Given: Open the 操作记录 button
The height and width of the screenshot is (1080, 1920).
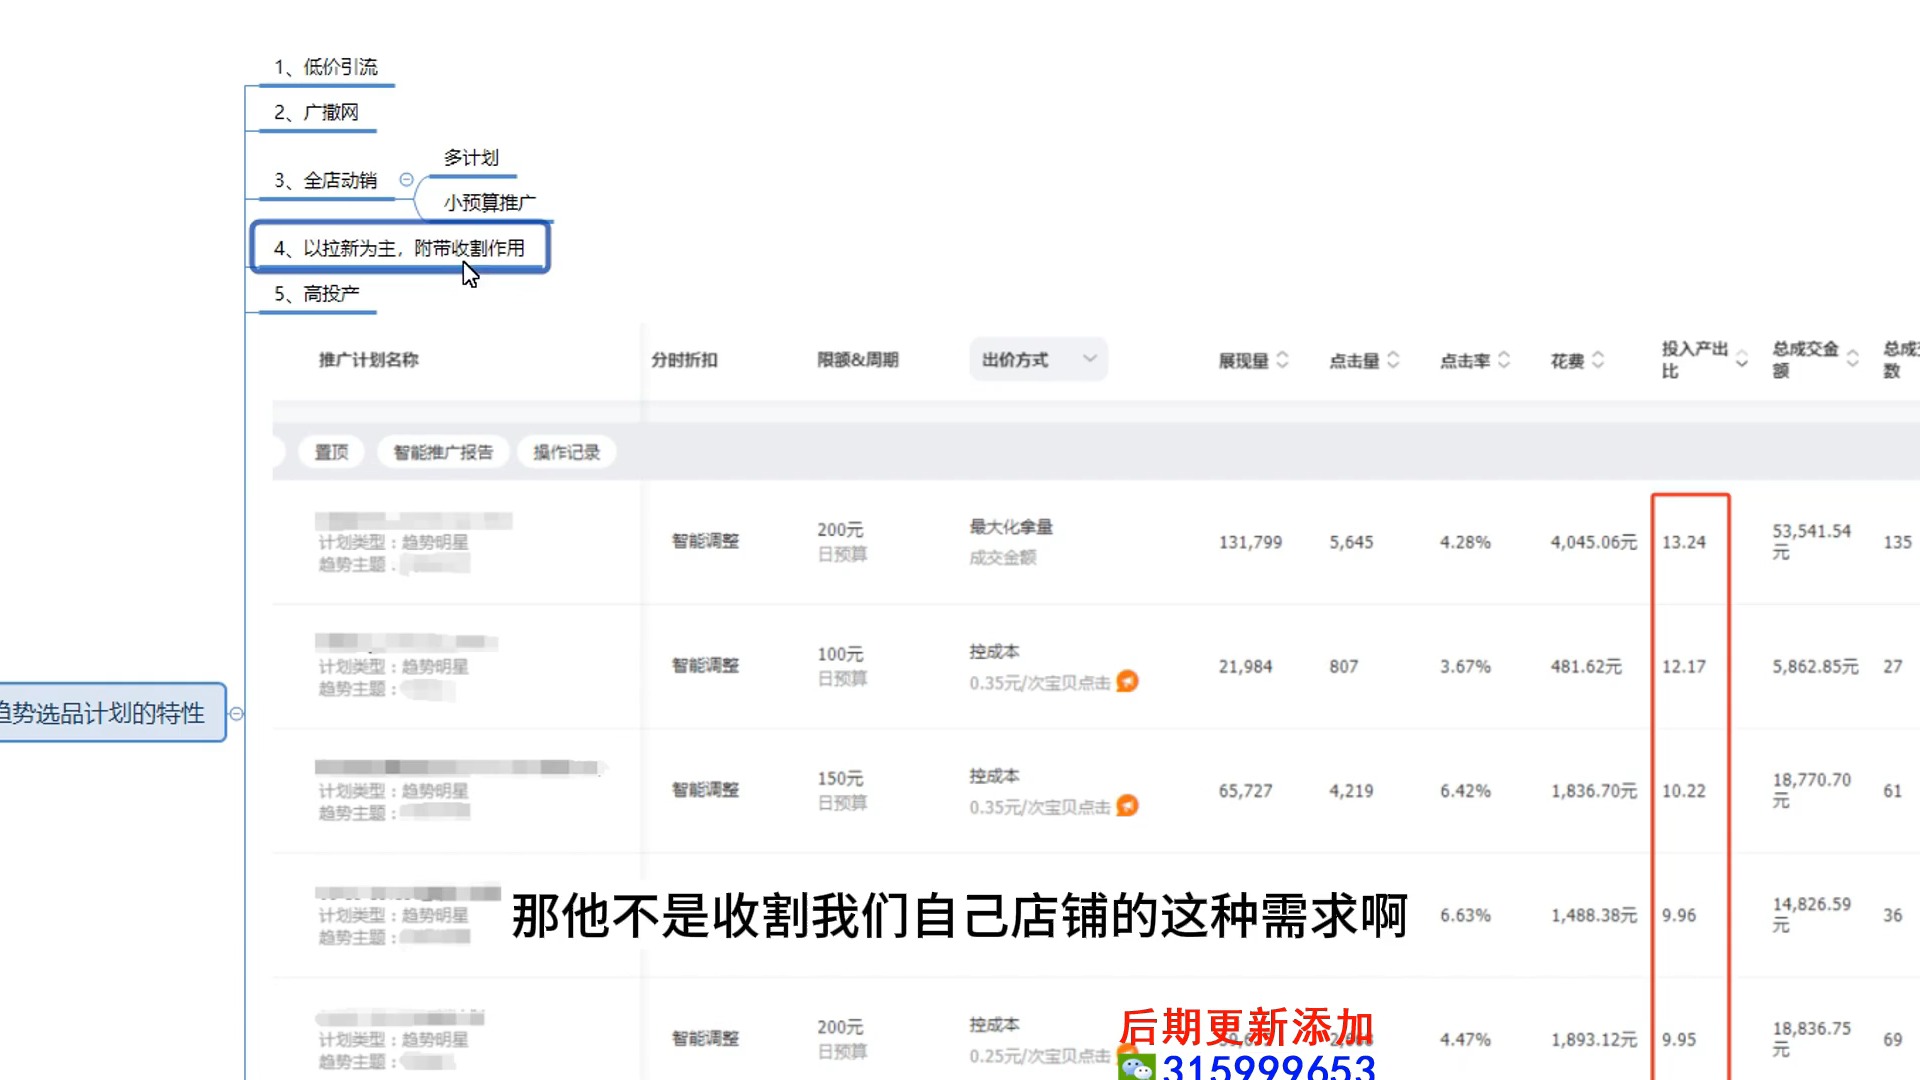Looking at the screenshot, I should (x=566, y=452).
